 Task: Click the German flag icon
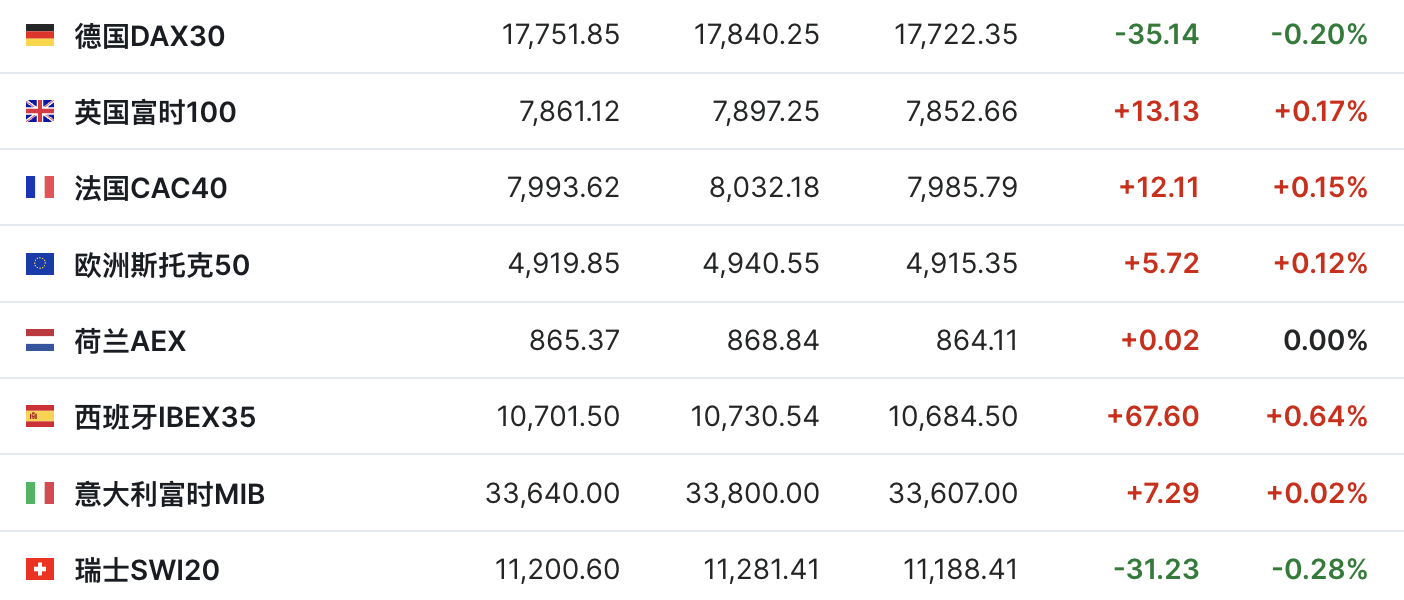(40, 35)
